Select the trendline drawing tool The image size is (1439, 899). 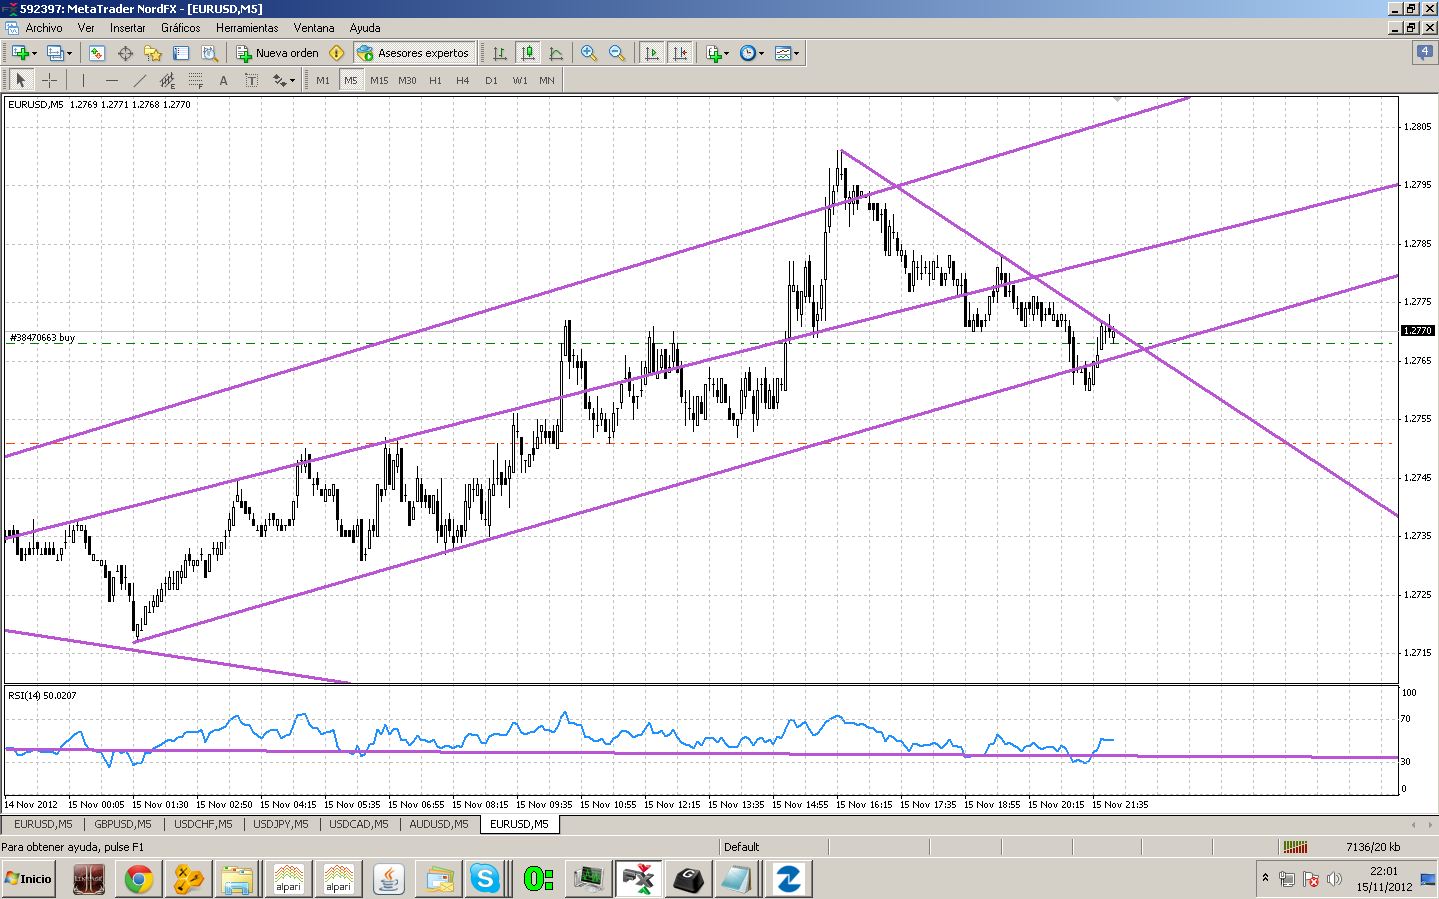(x=139, y=80)
